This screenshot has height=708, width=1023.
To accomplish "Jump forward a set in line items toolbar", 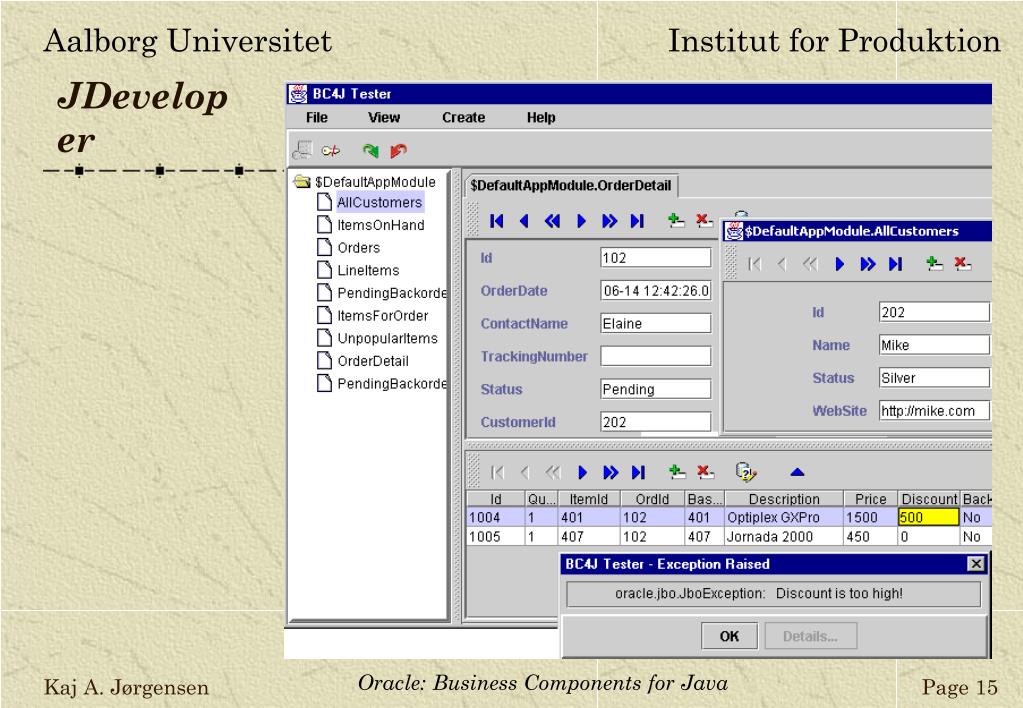I will [611, 472].
